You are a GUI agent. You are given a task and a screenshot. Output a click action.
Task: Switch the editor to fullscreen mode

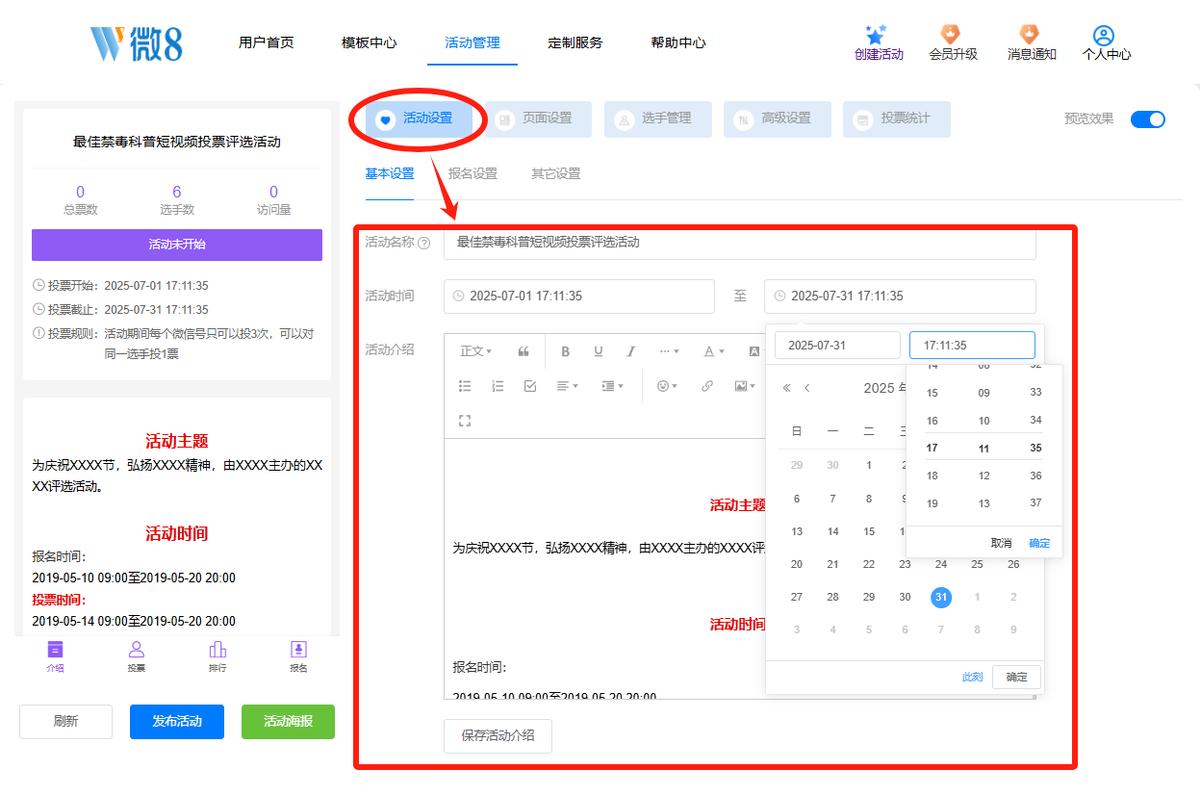pyautogui.click(x=465, y=421)
